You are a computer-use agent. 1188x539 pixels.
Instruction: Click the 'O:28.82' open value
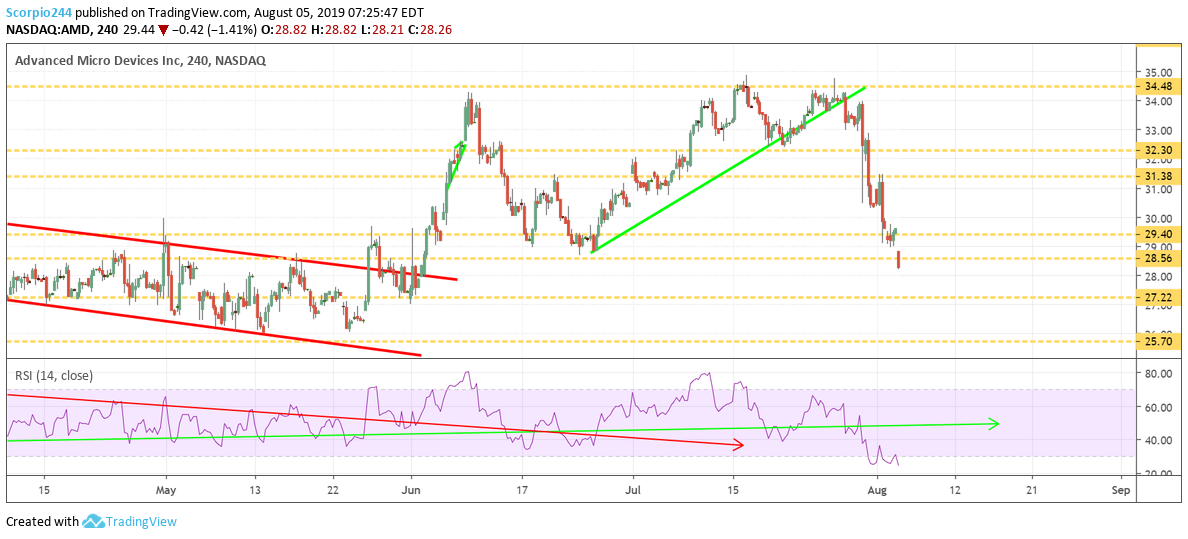point(284,30)
